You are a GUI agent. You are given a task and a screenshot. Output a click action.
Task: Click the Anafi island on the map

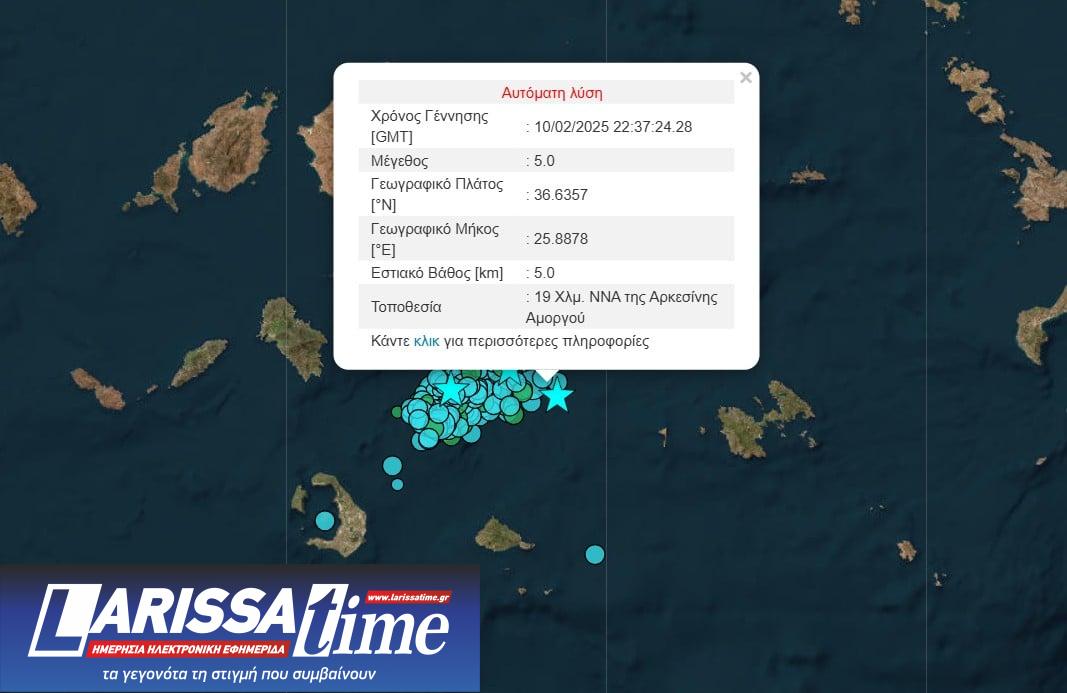pos(504,534)
